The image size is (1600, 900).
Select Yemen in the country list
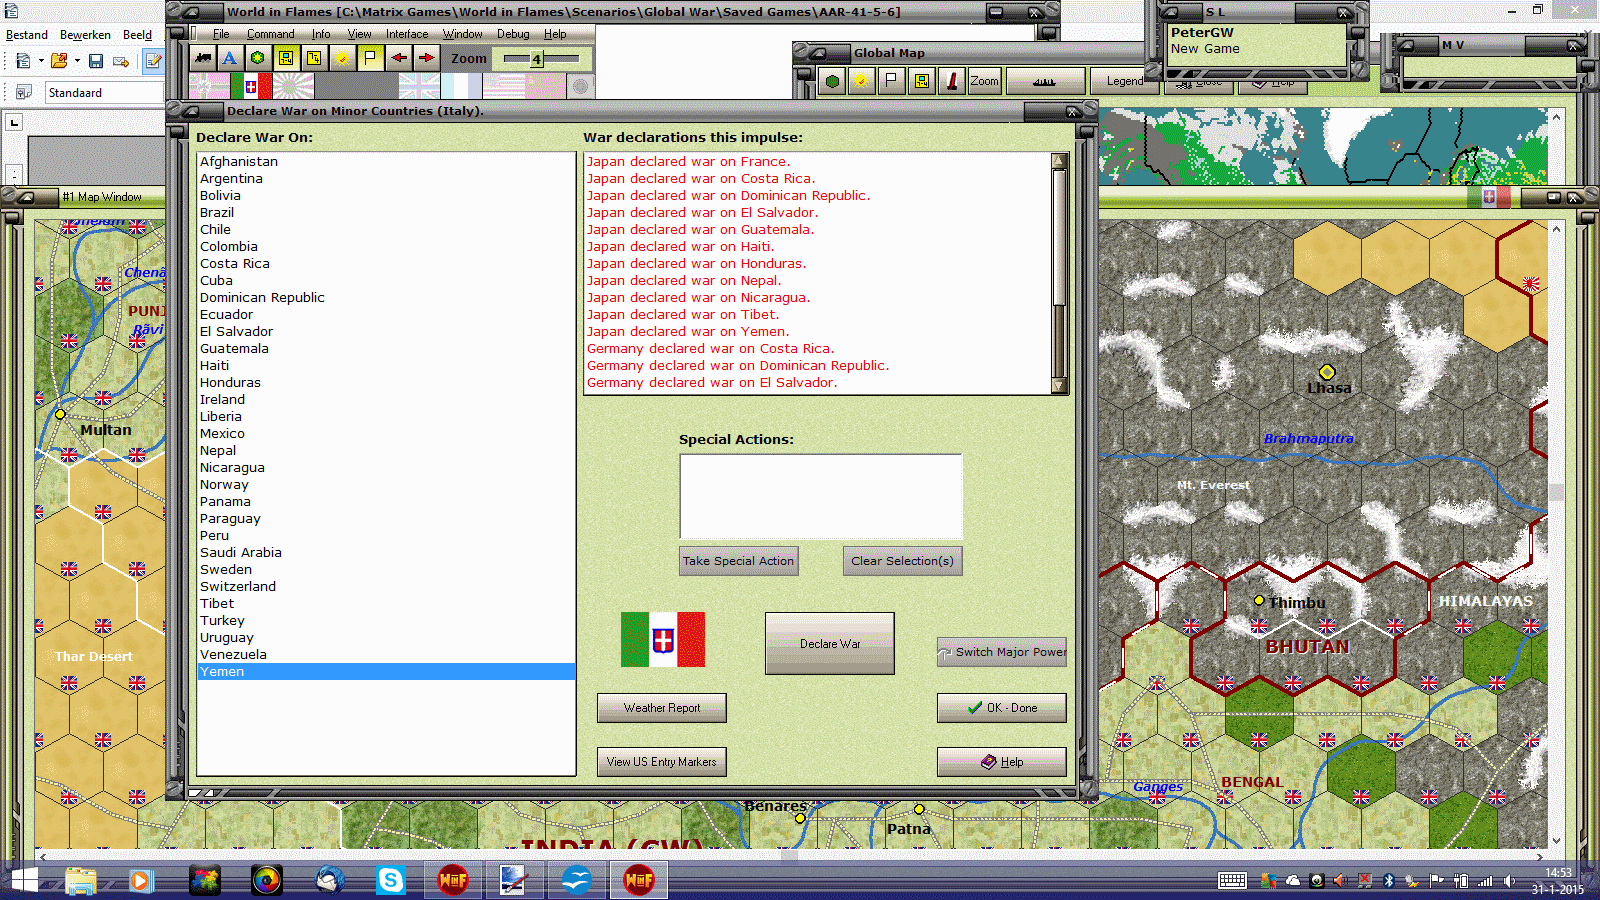point(386,671)
